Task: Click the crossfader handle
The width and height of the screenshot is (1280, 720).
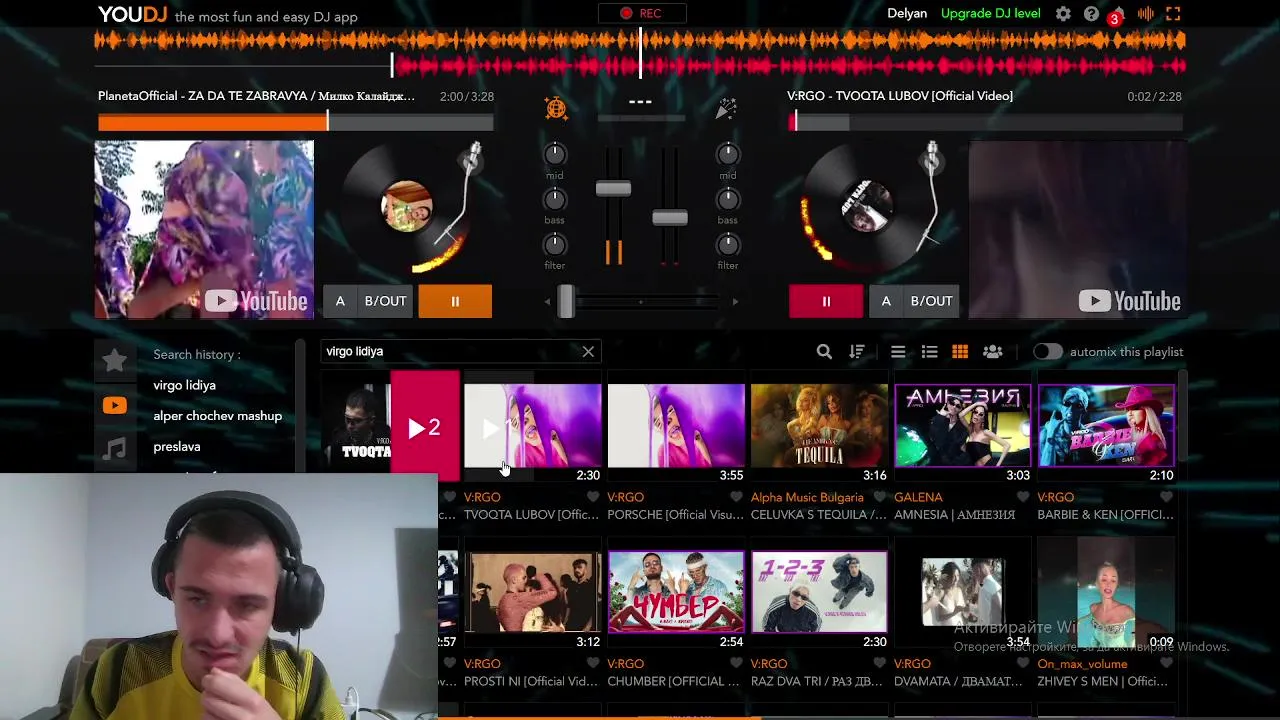Action: (x=566, y=301)
